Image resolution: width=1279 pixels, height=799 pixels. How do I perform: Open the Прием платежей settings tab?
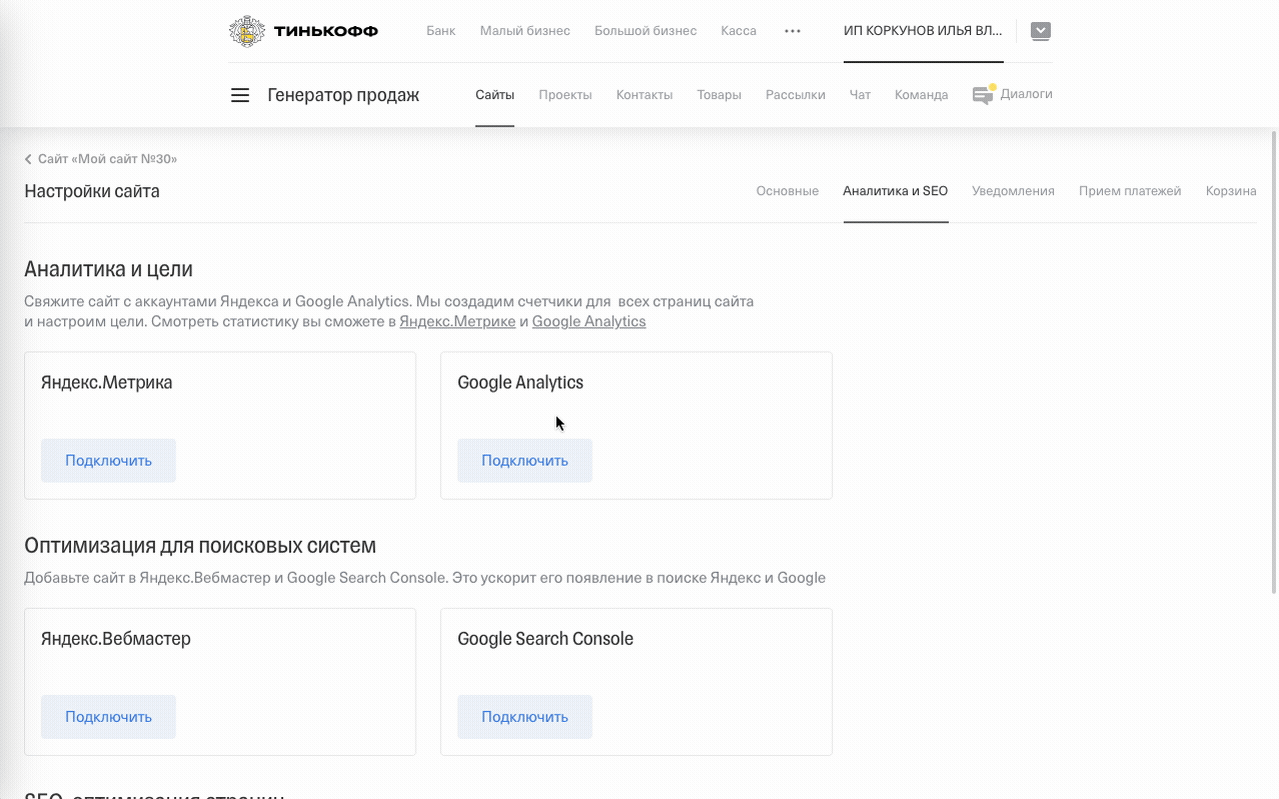[x=1130, y=191]
